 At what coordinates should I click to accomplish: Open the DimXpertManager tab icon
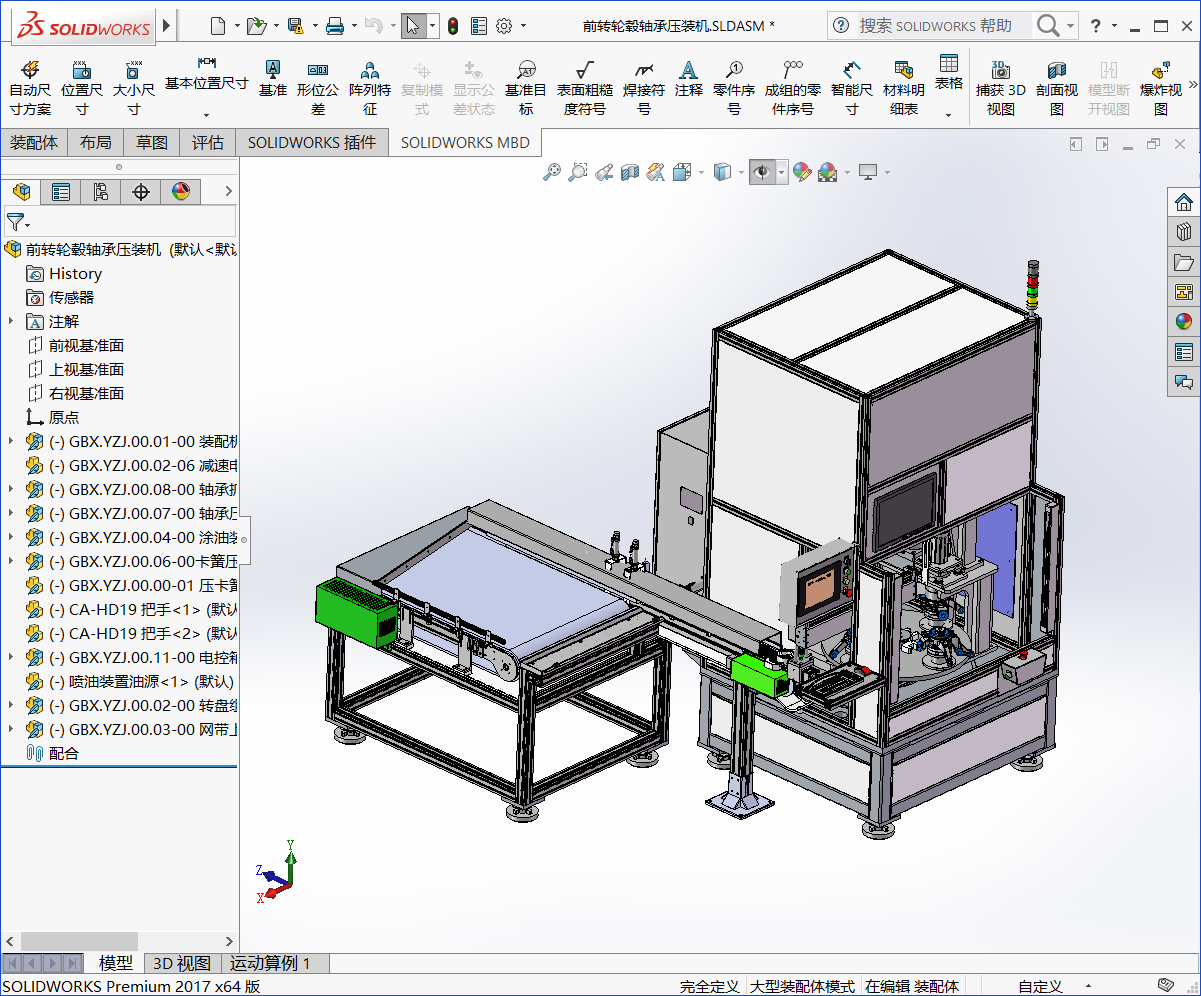[141, 191]
